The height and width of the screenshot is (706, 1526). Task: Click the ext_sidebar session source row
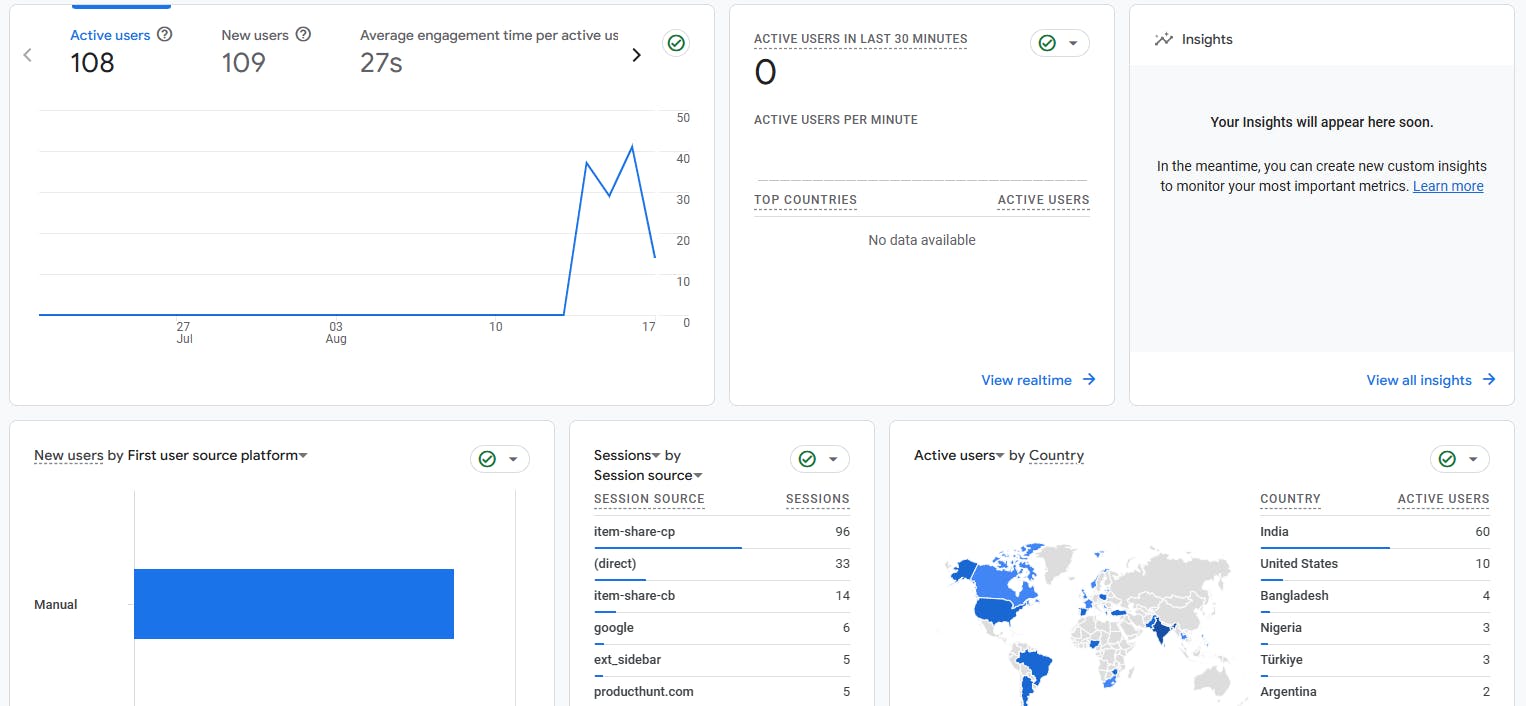(x=722, y=660)
